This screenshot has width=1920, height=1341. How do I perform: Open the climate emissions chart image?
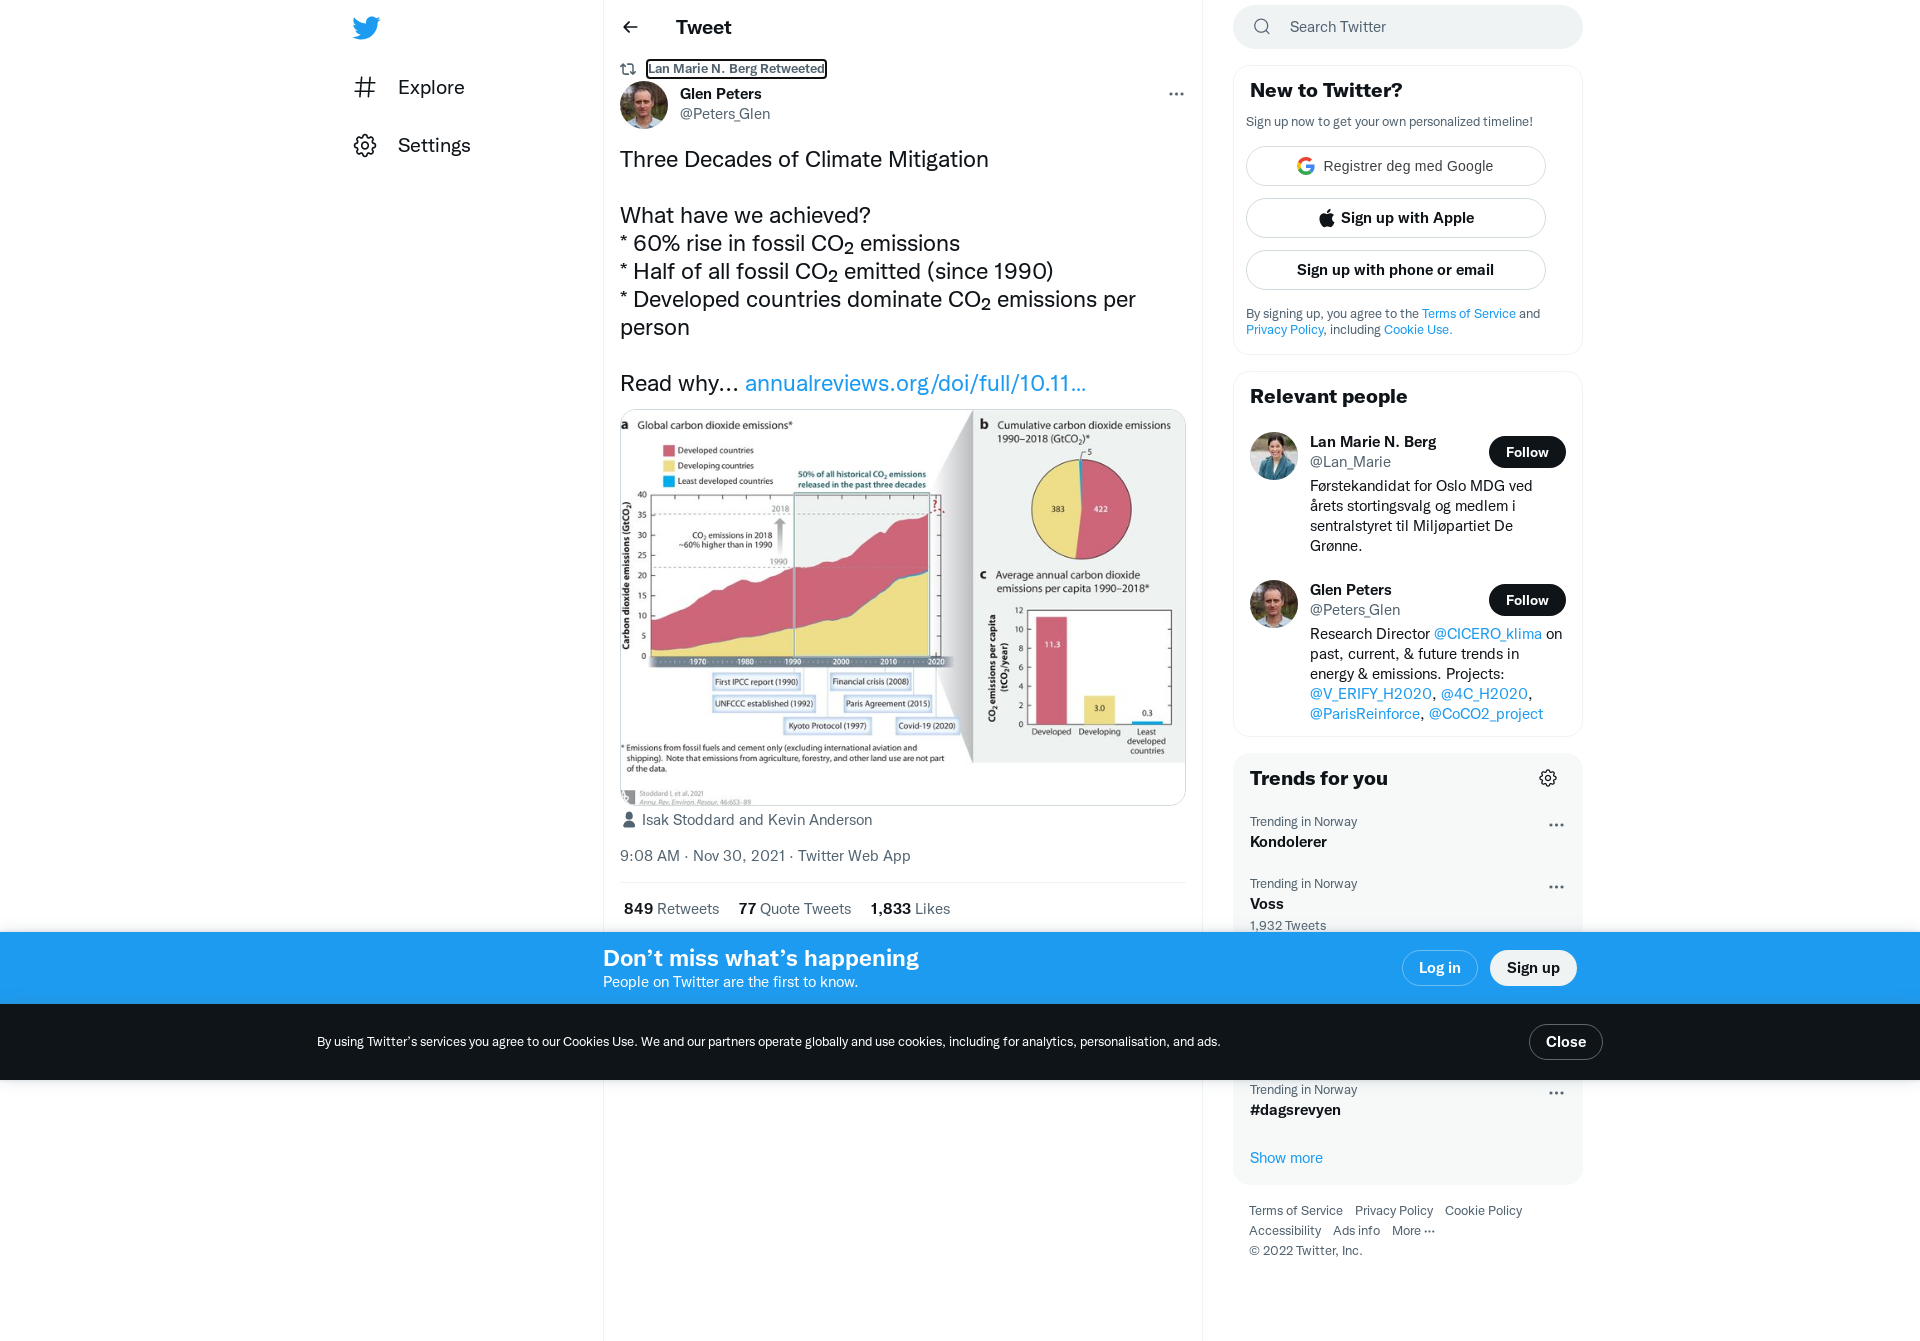903,607
